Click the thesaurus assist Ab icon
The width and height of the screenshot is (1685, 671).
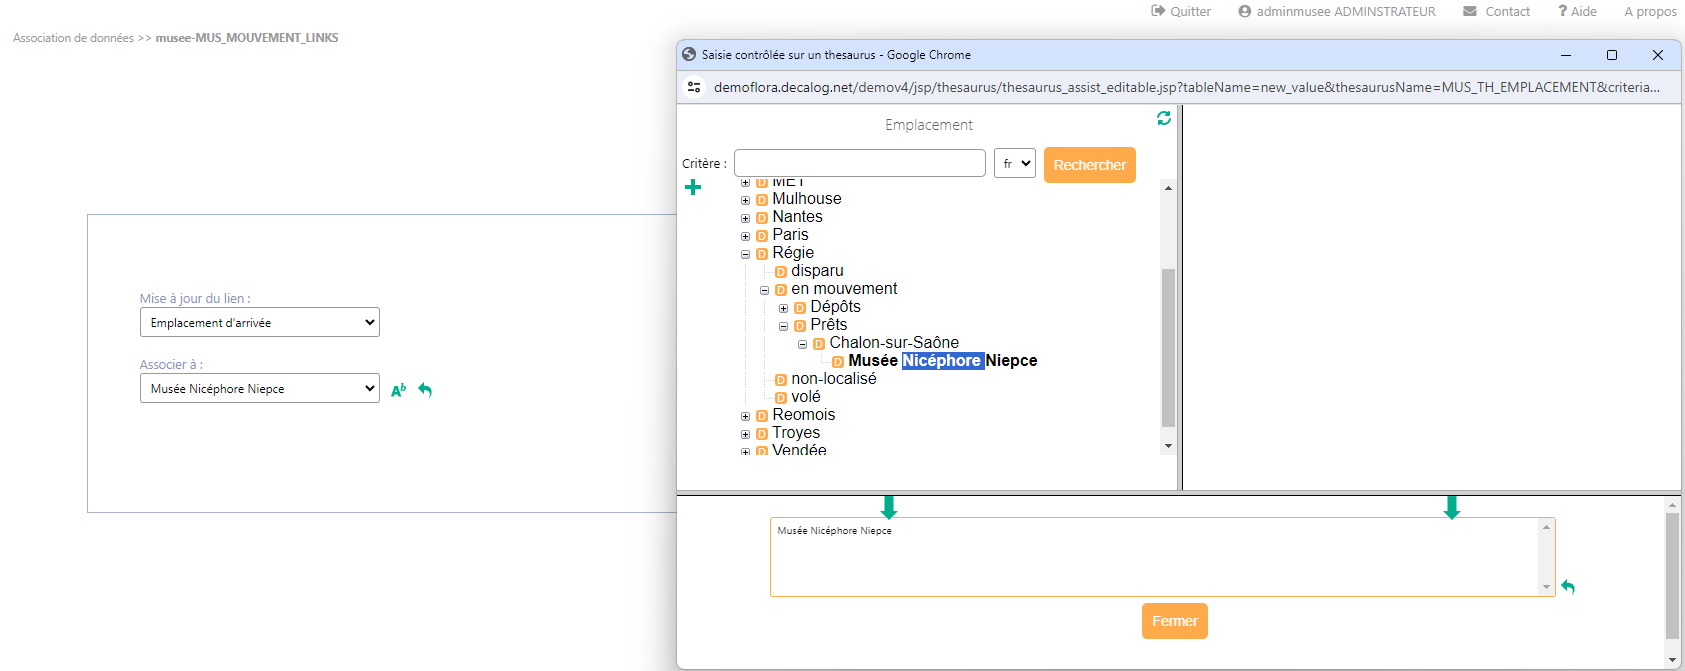(x=398, y=390)
